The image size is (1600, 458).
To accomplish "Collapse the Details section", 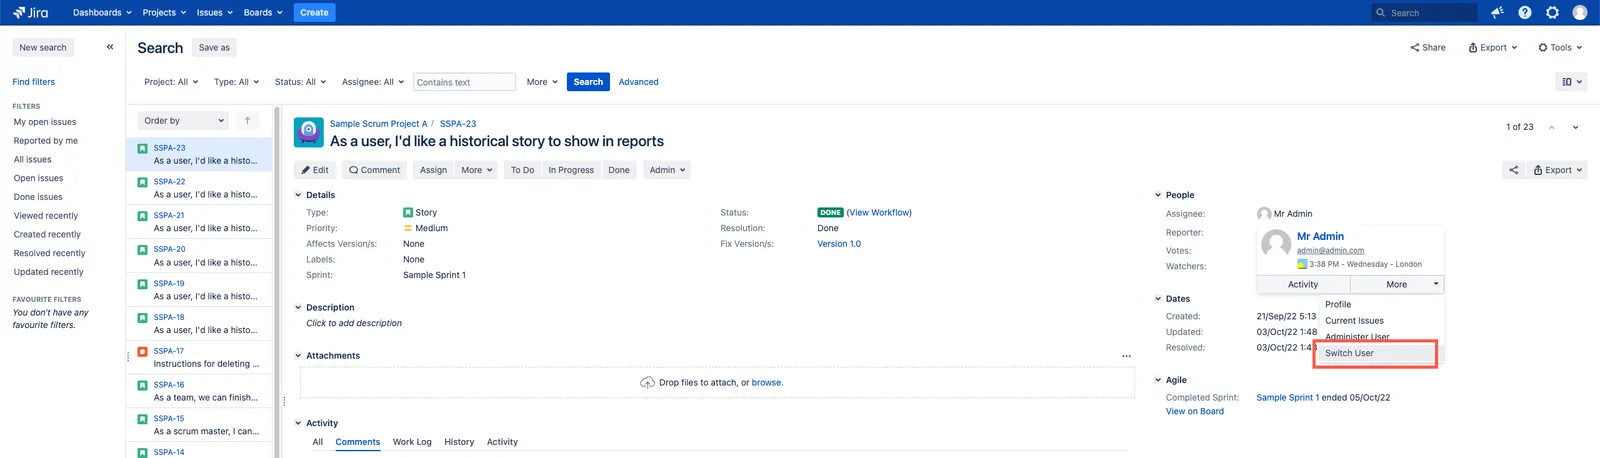I will pos(298,195).
